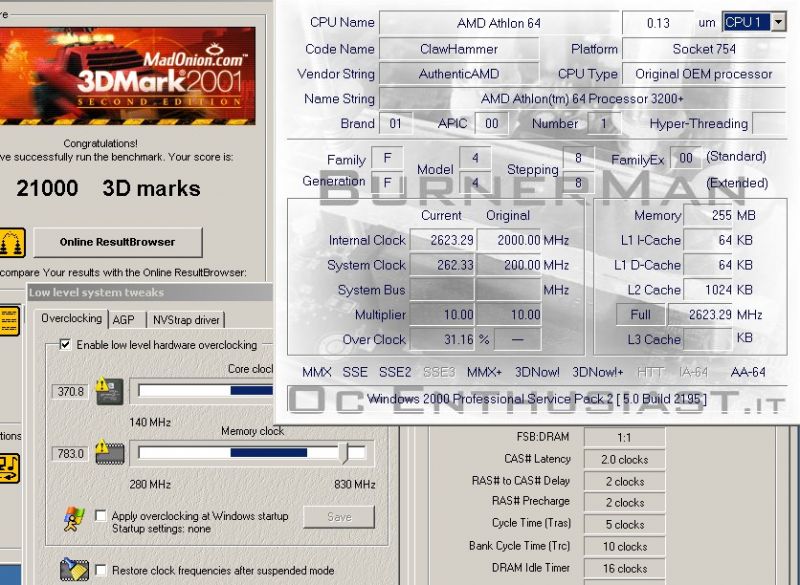Switch to the Overclocking tab
The image size is (800, 585).
71,318
